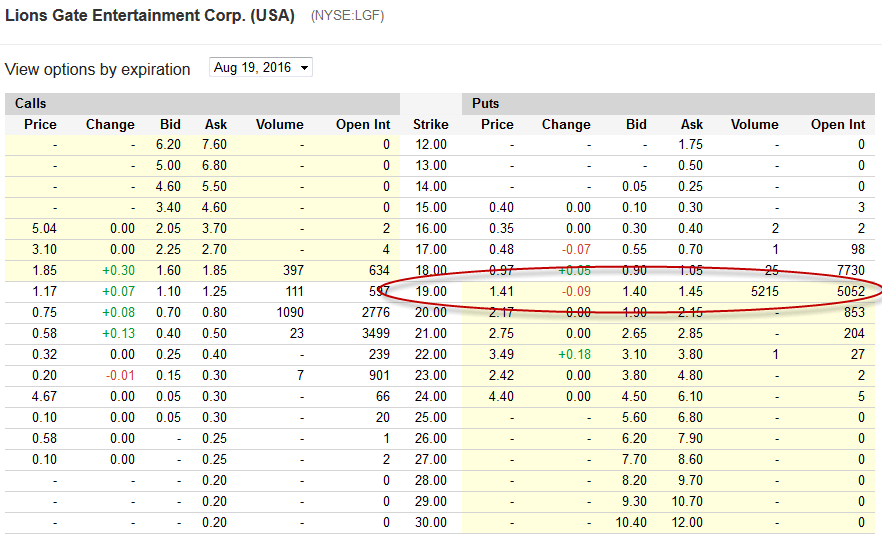This screenshot has width=882, height=542.
Task: Select strike price 25.00
Action: 431,417
